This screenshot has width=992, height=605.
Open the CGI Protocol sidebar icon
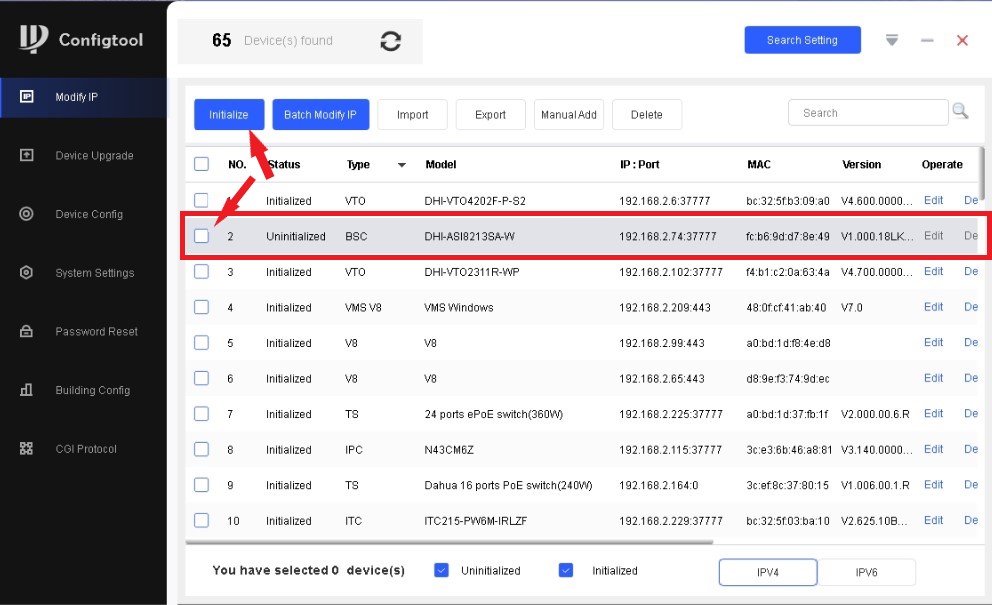27,449
